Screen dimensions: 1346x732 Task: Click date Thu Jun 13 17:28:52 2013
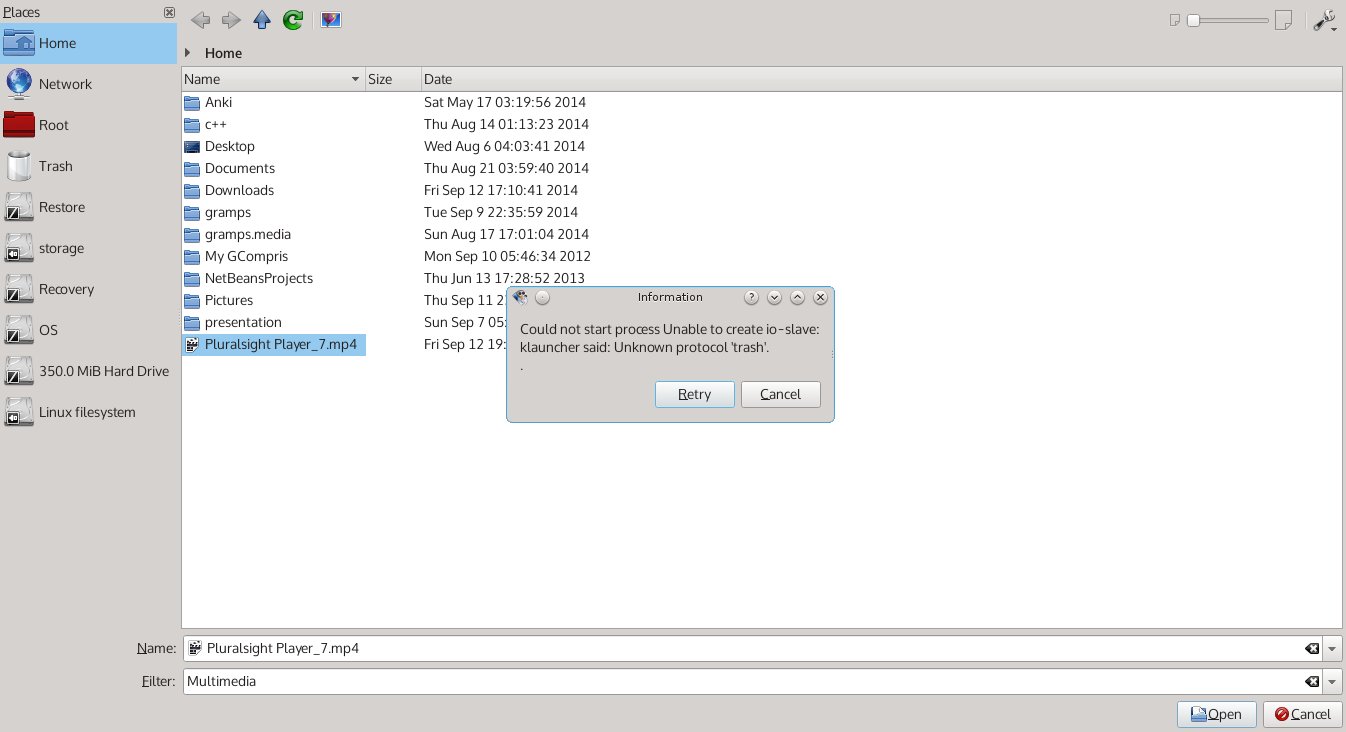point(504,278)
